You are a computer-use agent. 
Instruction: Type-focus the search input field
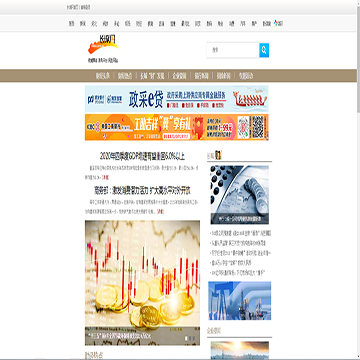pyautogui.click(x=233, y=50)
